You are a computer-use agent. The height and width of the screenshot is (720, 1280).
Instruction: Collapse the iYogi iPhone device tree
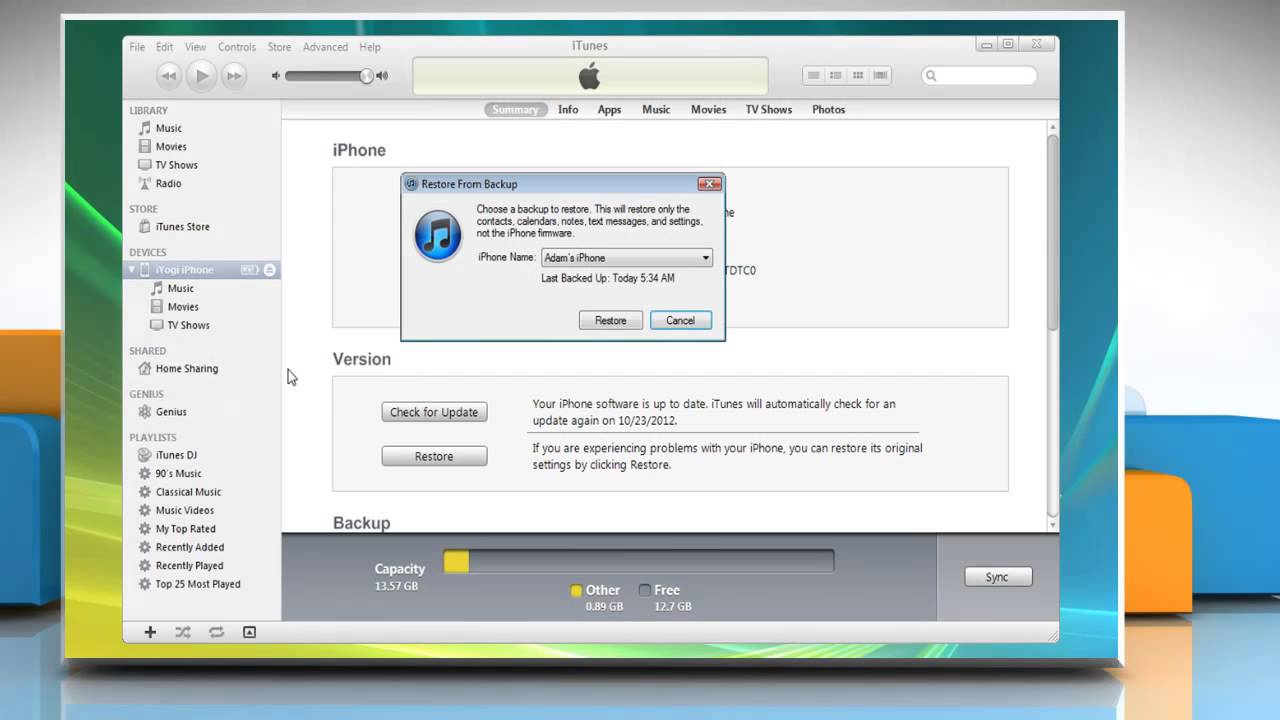132,270
